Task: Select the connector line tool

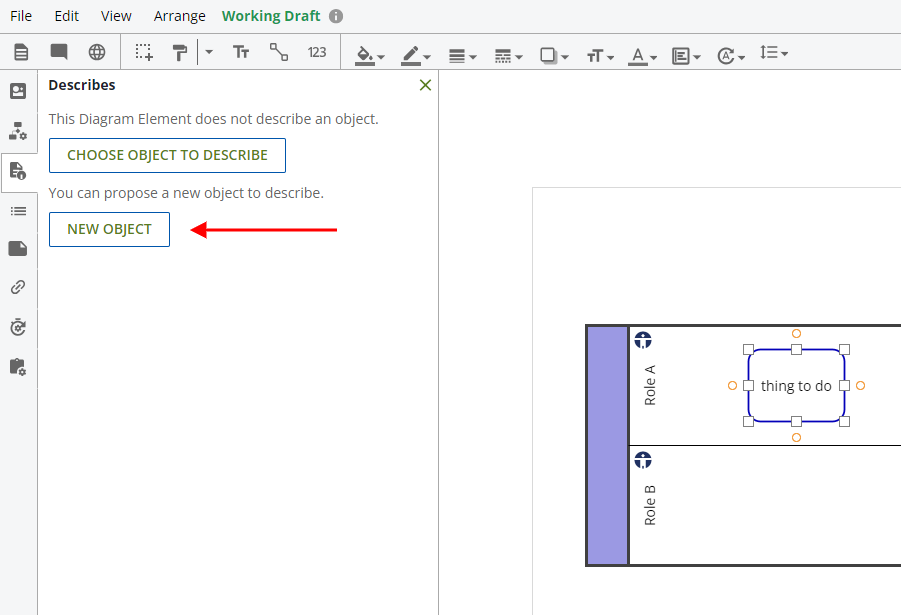Action: tap(279, 52)
